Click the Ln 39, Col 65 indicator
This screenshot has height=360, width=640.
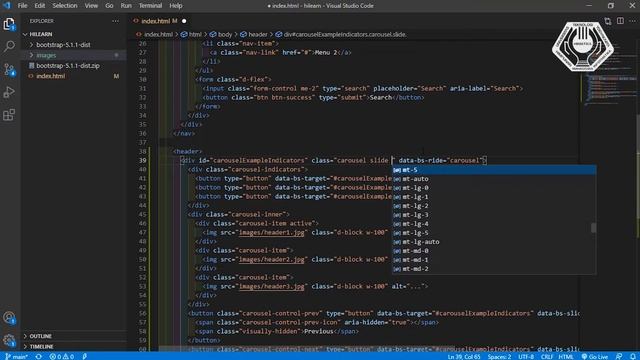click(x=464, y=356)
